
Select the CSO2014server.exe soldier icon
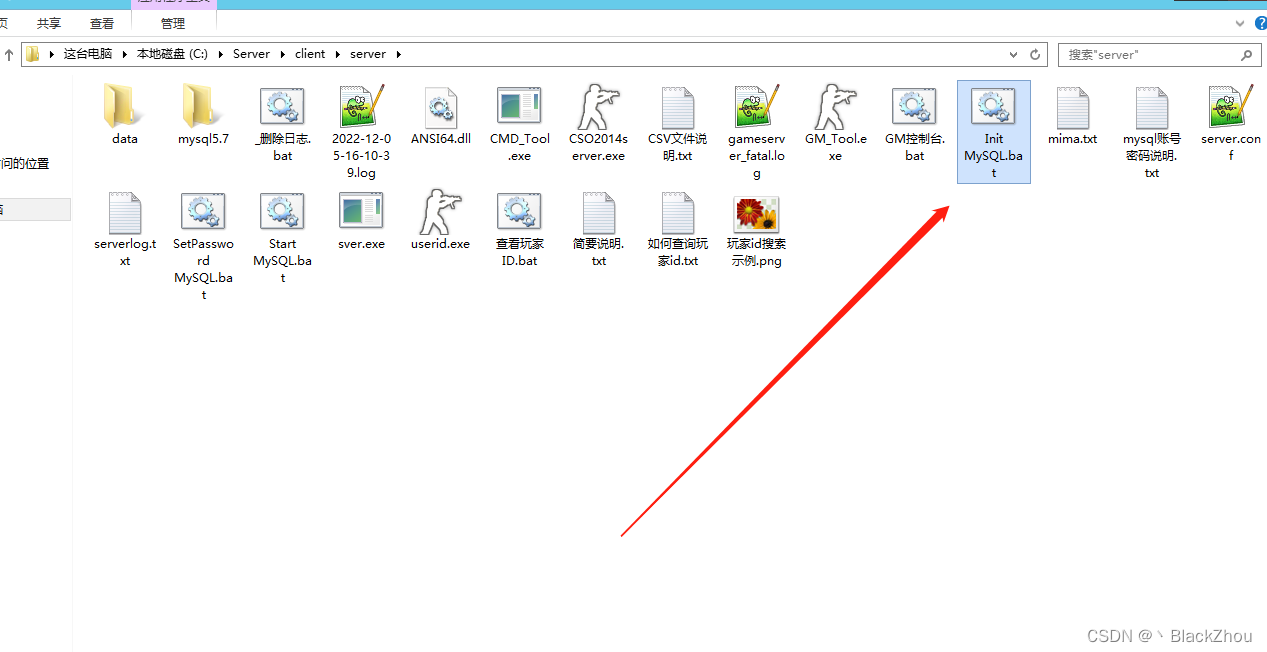598,107
